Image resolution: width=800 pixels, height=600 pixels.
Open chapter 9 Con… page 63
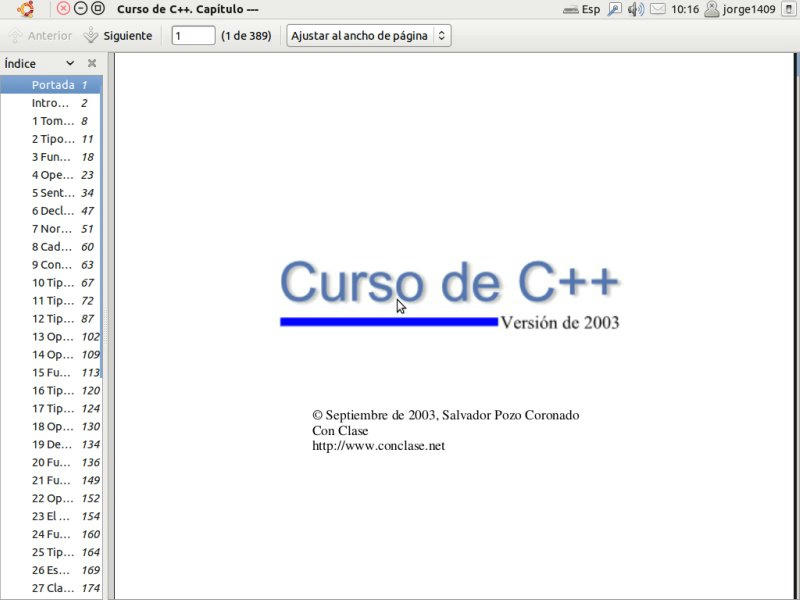(51, 265)
